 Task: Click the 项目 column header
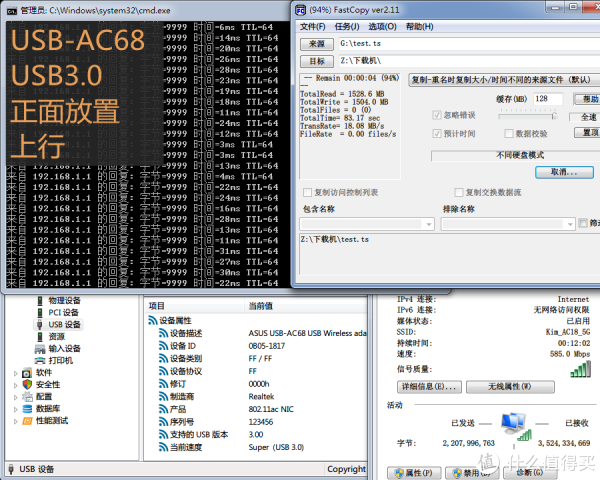coord(194,306)
